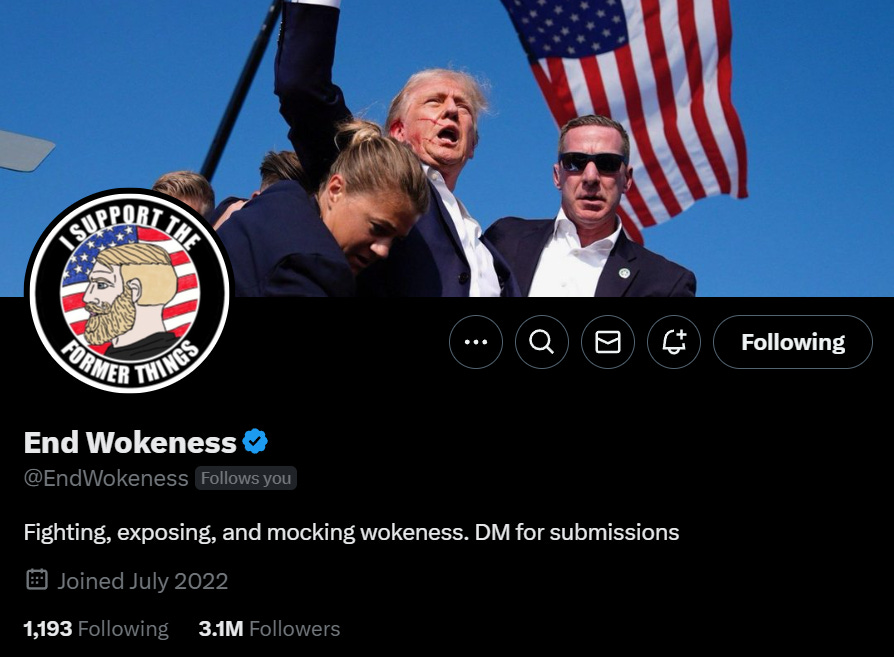Select the @EndWokeness handle text
Screen dimensions: 894x657
pyautogui.click(x=106, y=478)
